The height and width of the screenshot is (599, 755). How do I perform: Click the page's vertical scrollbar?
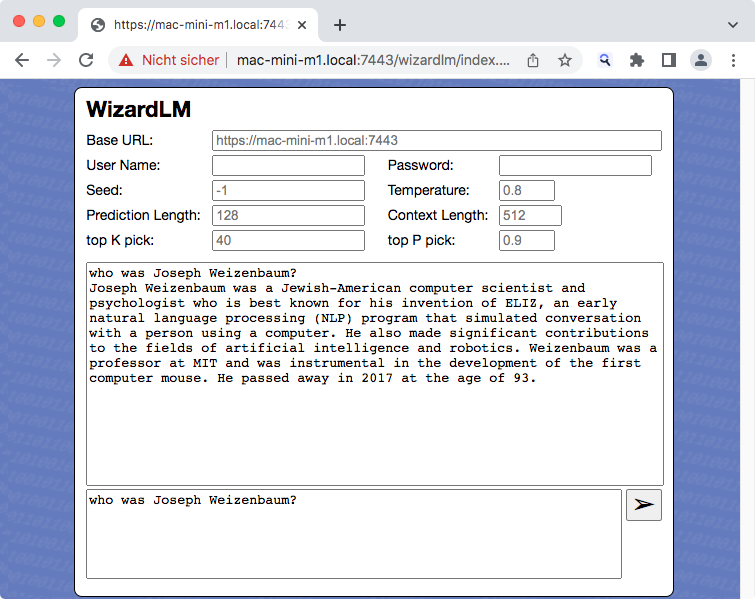click(747, 339)
